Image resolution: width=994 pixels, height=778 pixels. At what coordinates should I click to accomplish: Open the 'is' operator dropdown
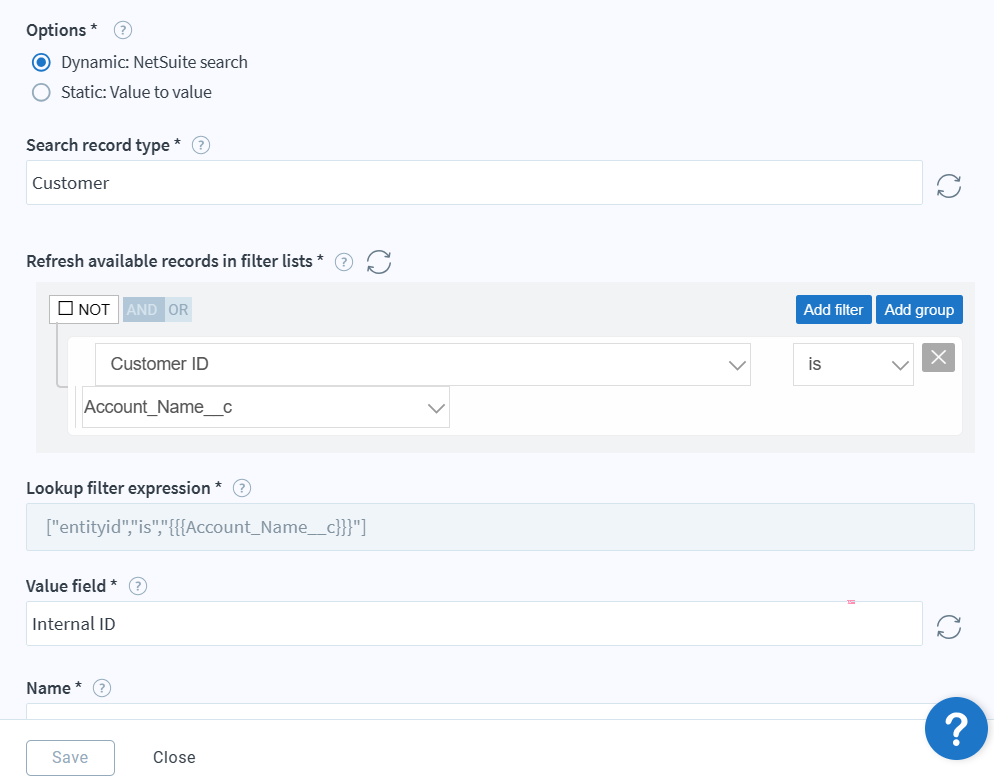coord(853,364)
